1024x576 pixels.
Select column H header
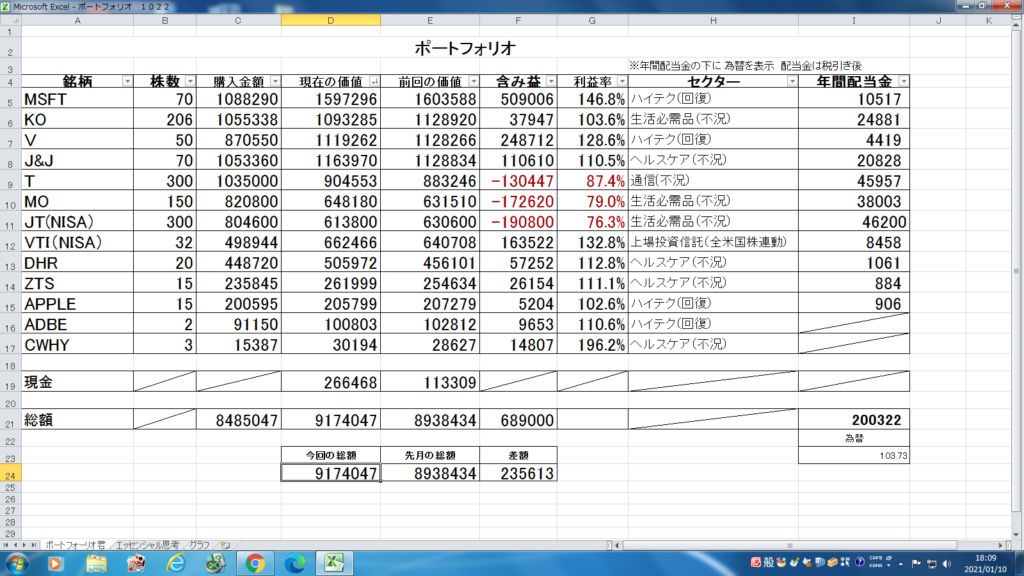click(713, 20)
